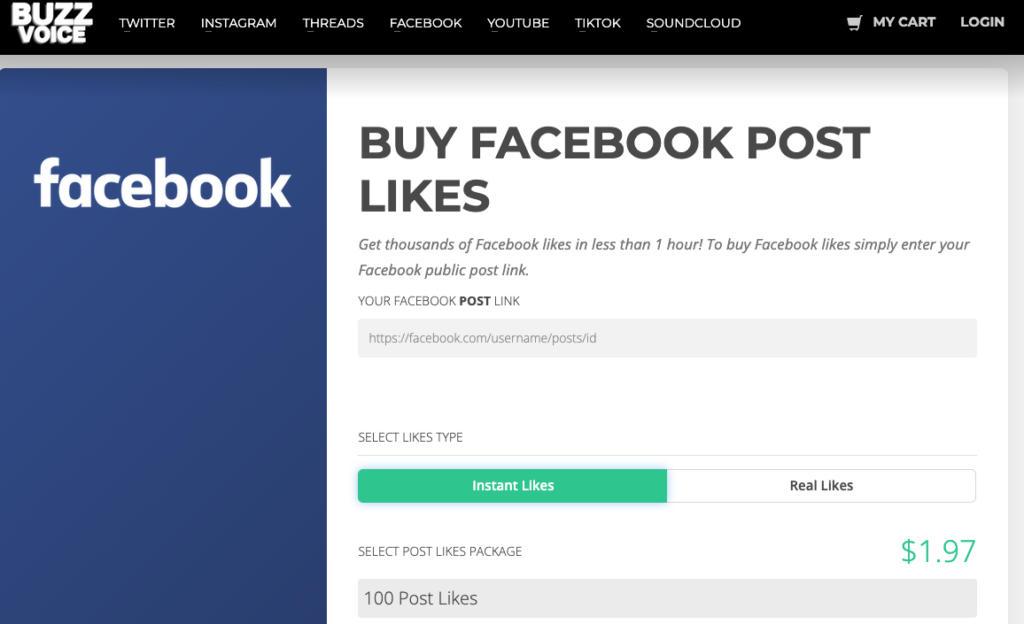Screen dimensions: 1024x624
Task: Click the Login link
Action: pos(982,22)
